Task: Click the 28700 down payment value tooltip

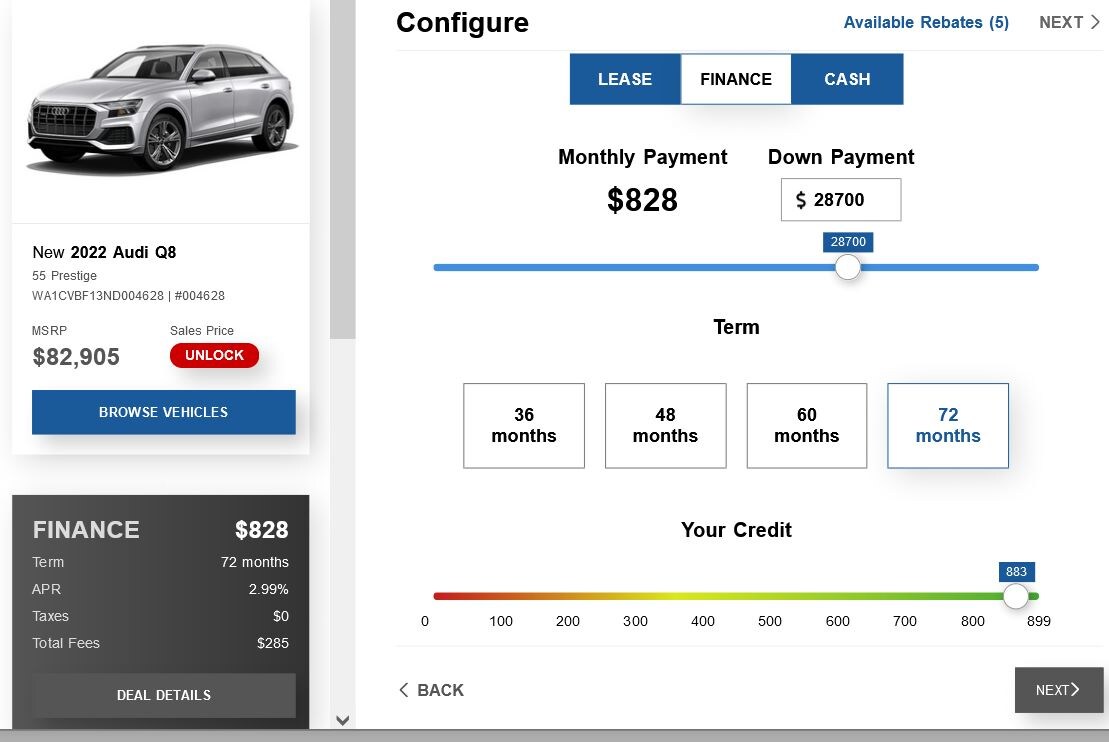Action: click(x=848, y=242)
